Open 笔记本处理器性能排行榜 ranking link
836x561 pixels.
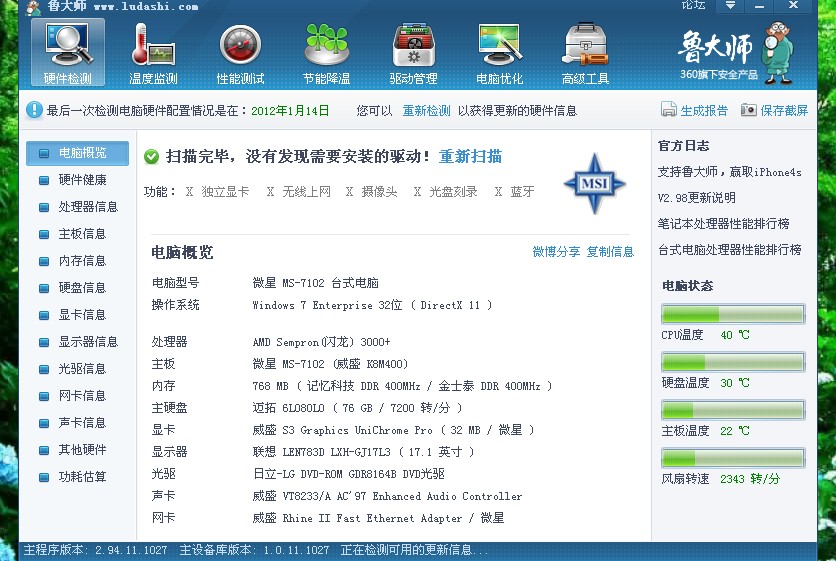coord(724,223)
